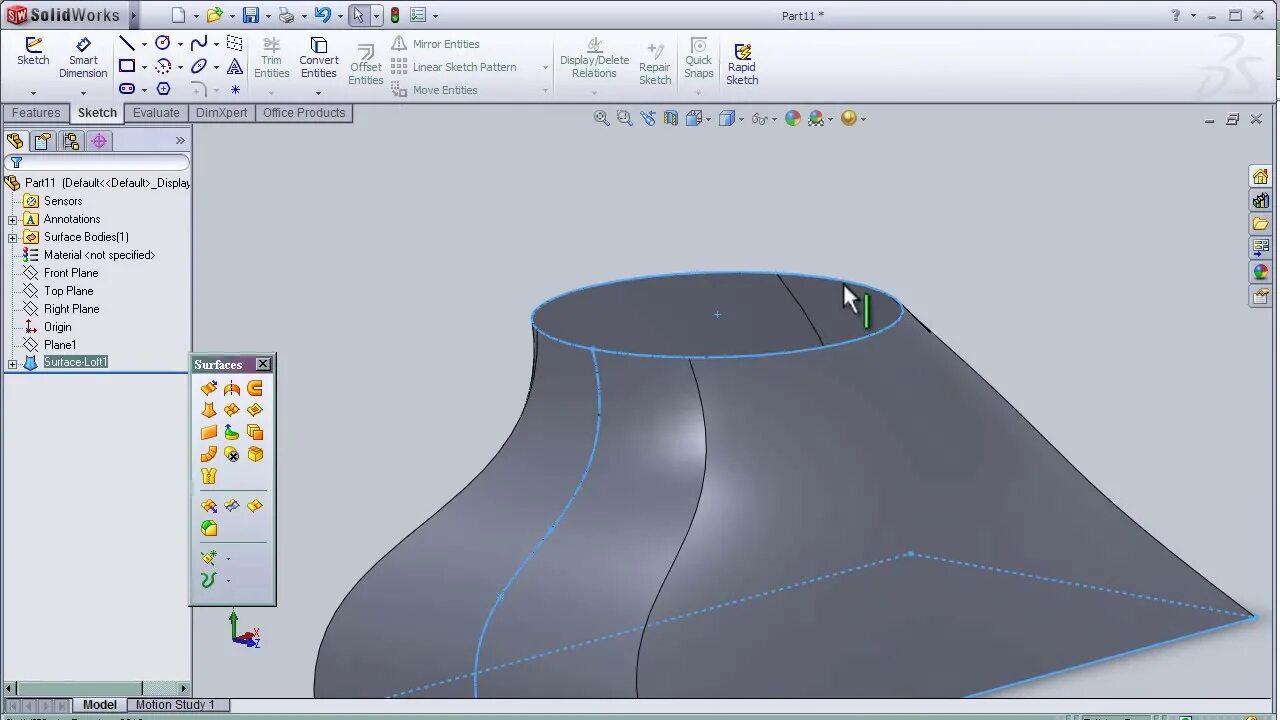This screenshot has width=1280, height=720.
Task: Select Origin in feature tree
Action: click(57, 327)
